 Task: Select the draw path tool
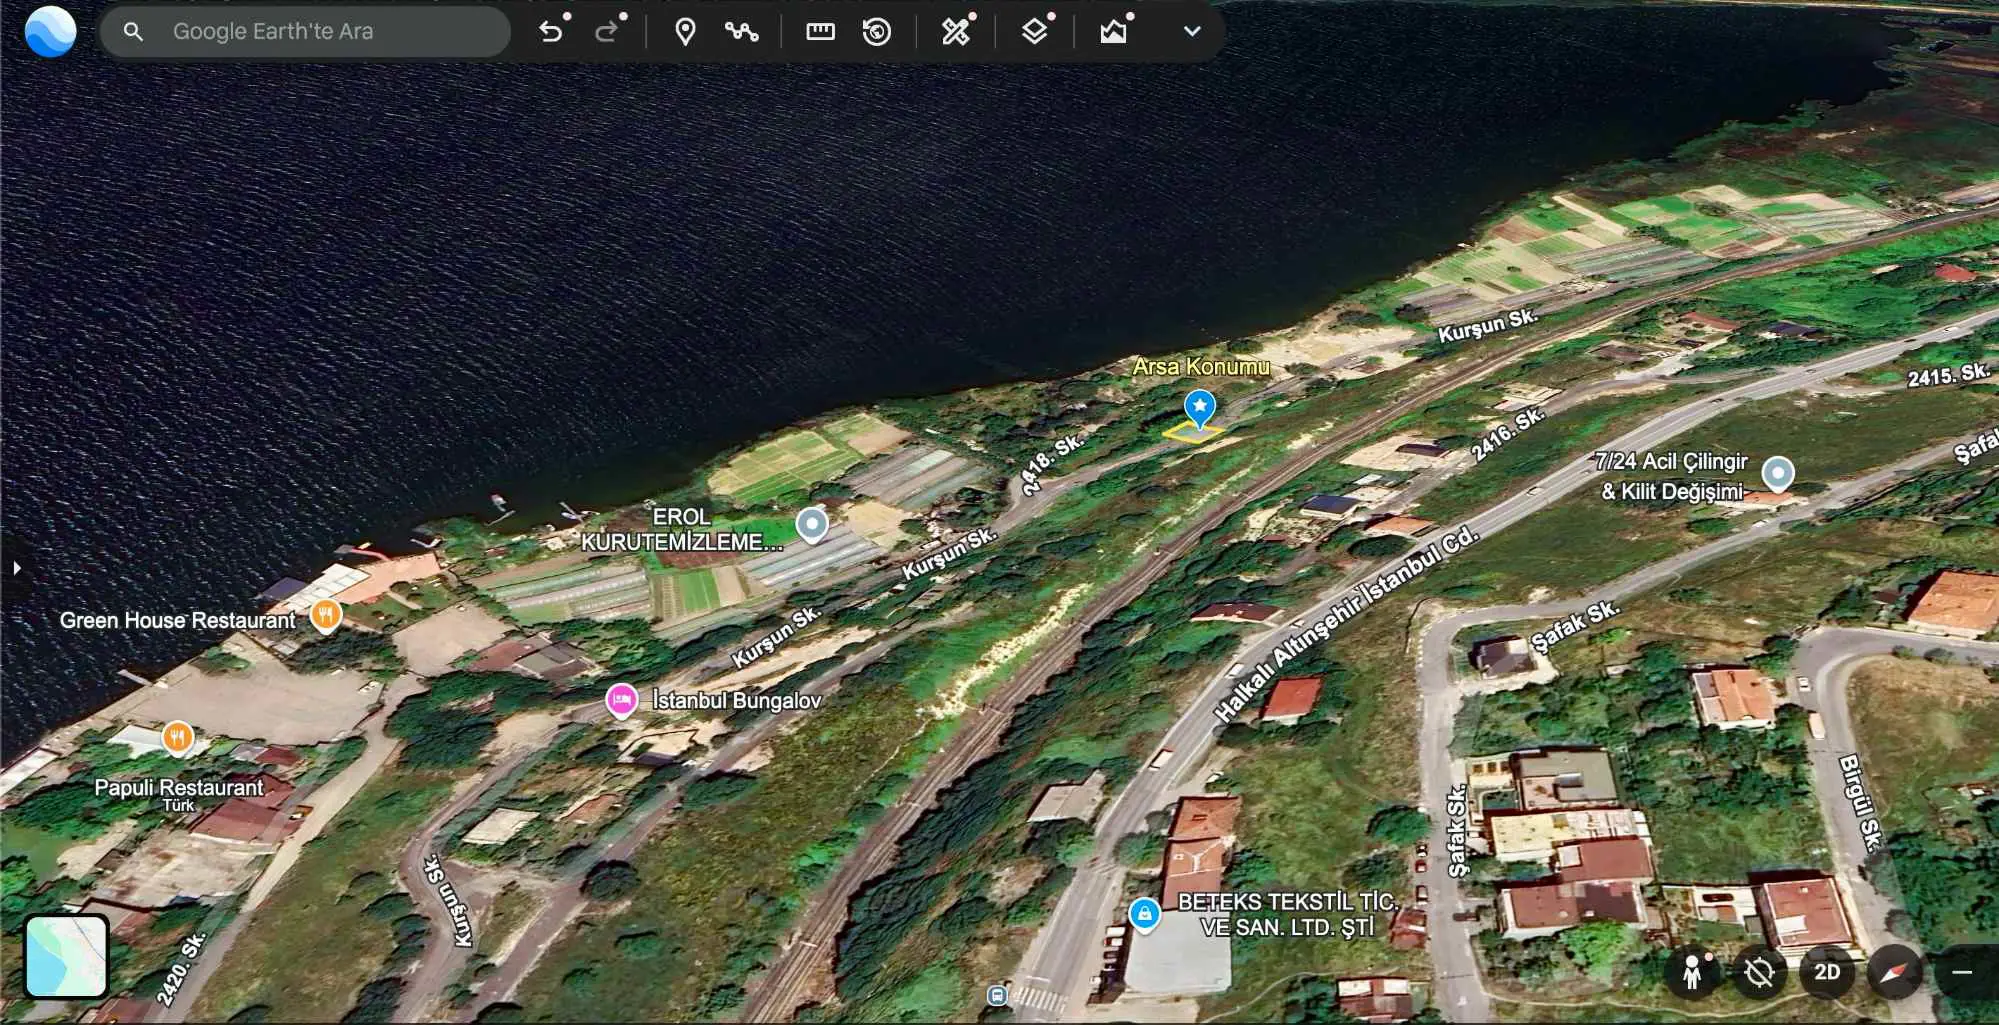coord(741,32)
